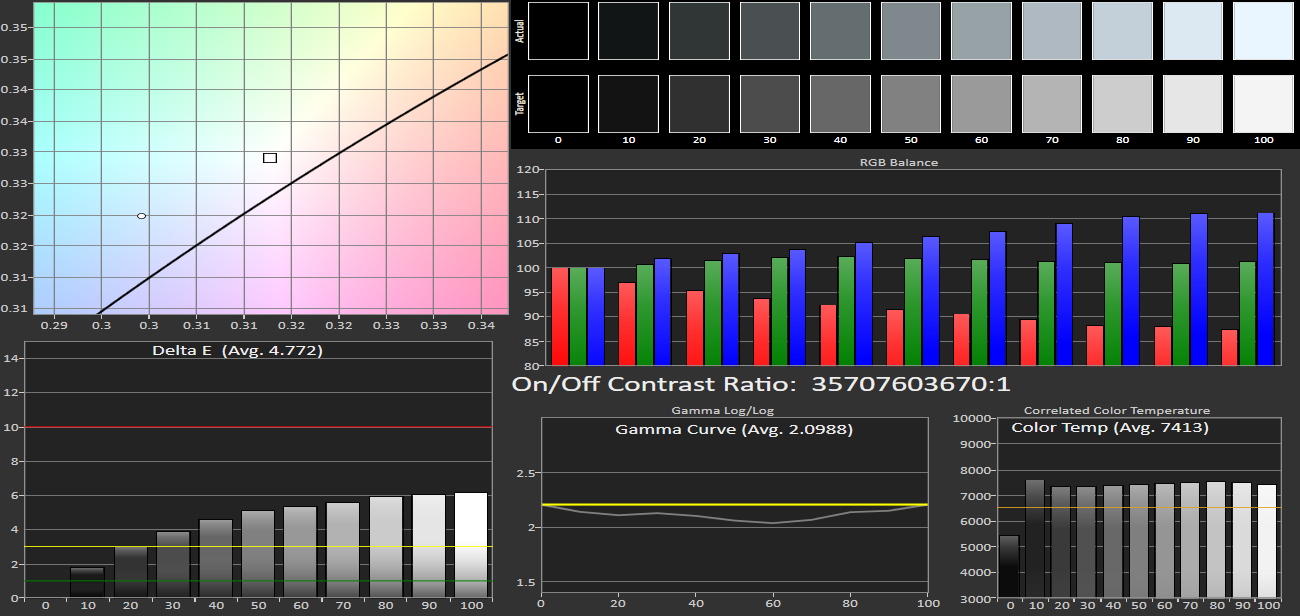Select the Actual 30% gray swatch
This screenshot has height=616, width=1300.
769,31
